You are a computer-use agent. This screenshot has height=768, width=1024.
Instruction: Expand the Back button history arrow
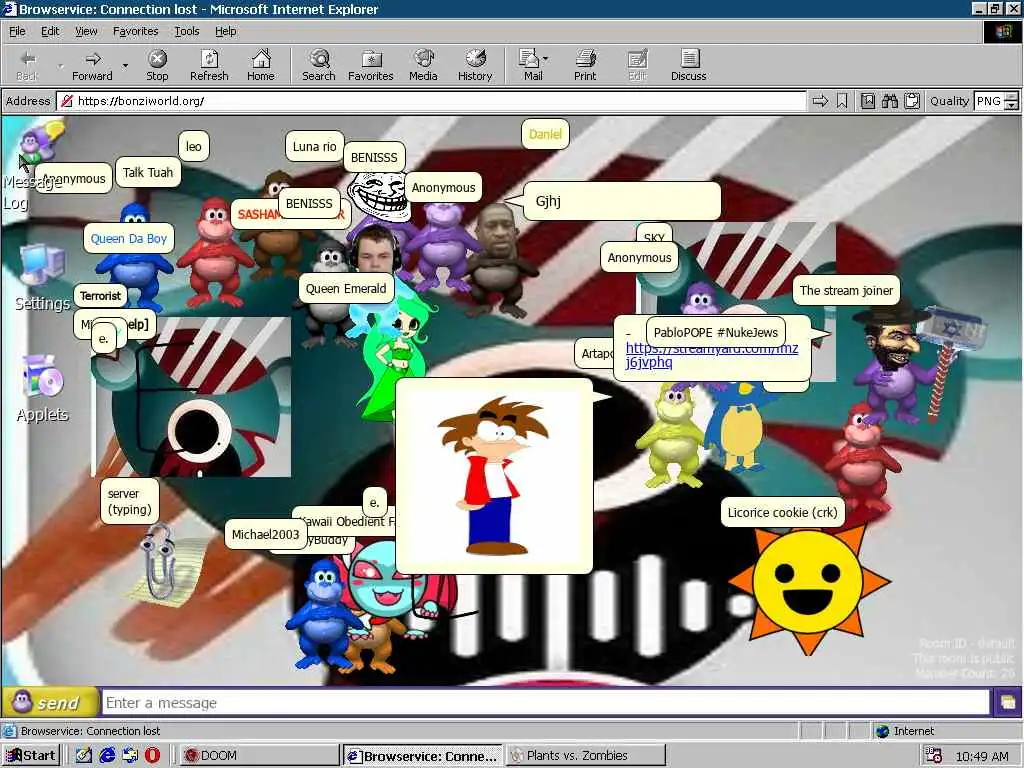click(61, 65)
